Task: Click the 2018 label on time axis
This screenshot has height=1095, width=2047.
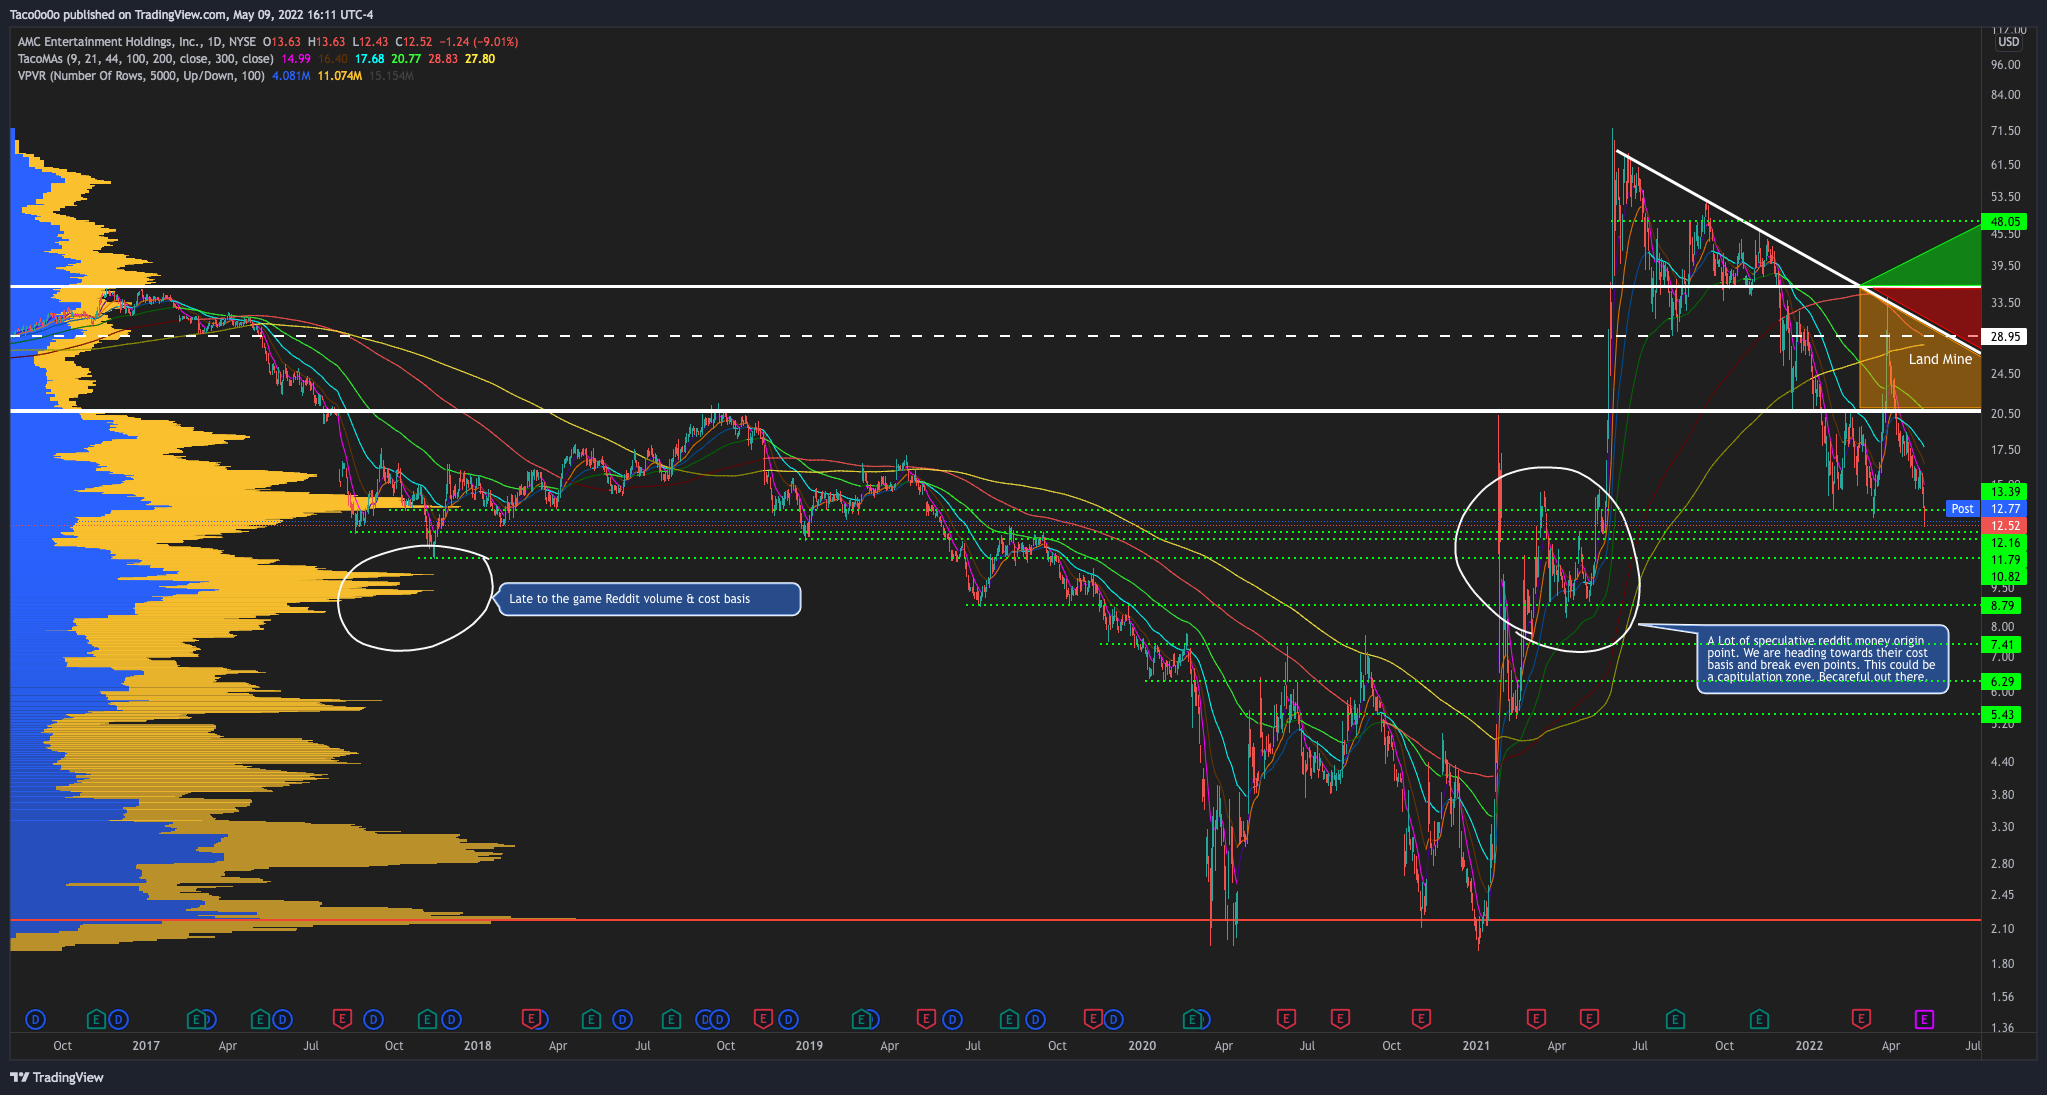Action: click(477, 1046)
